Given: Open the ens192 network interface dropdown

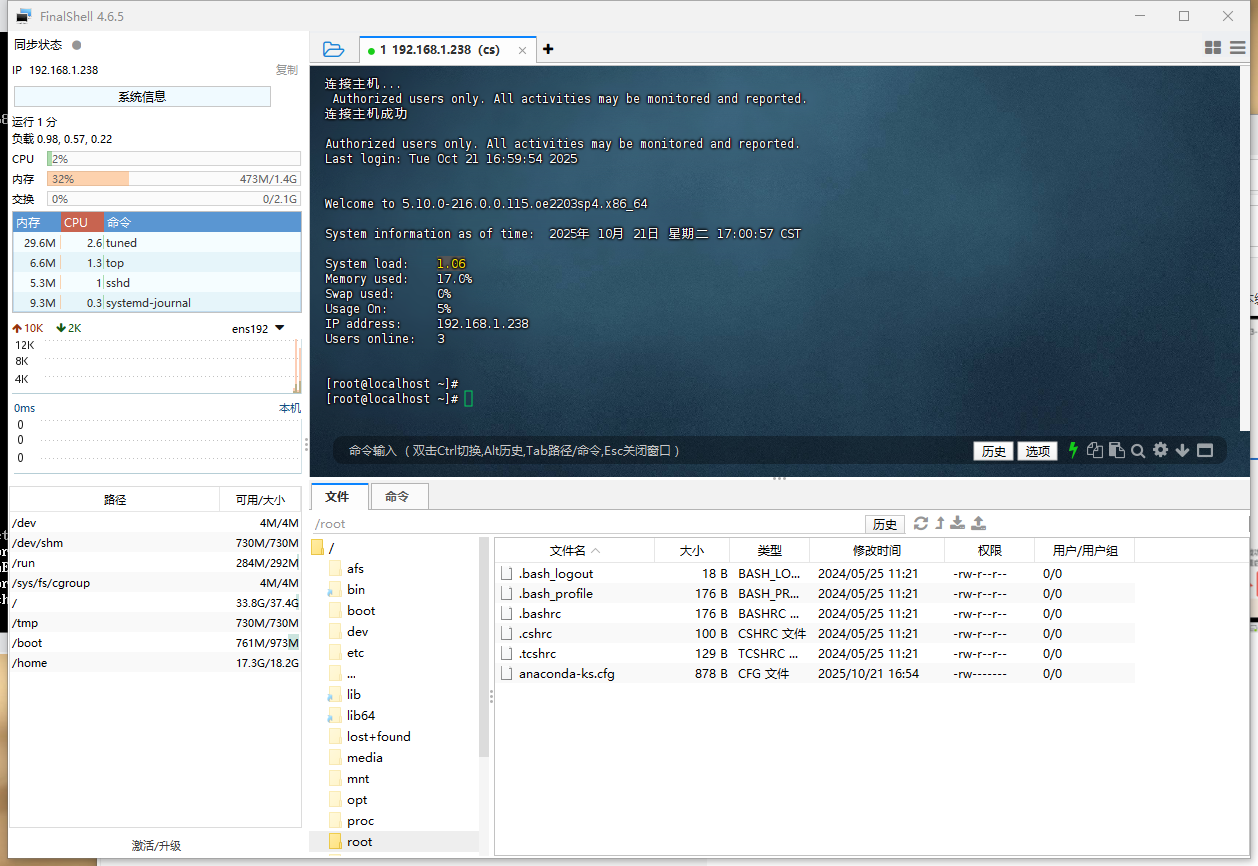Looking at the screenshot, I should click(x=258, y=328).
